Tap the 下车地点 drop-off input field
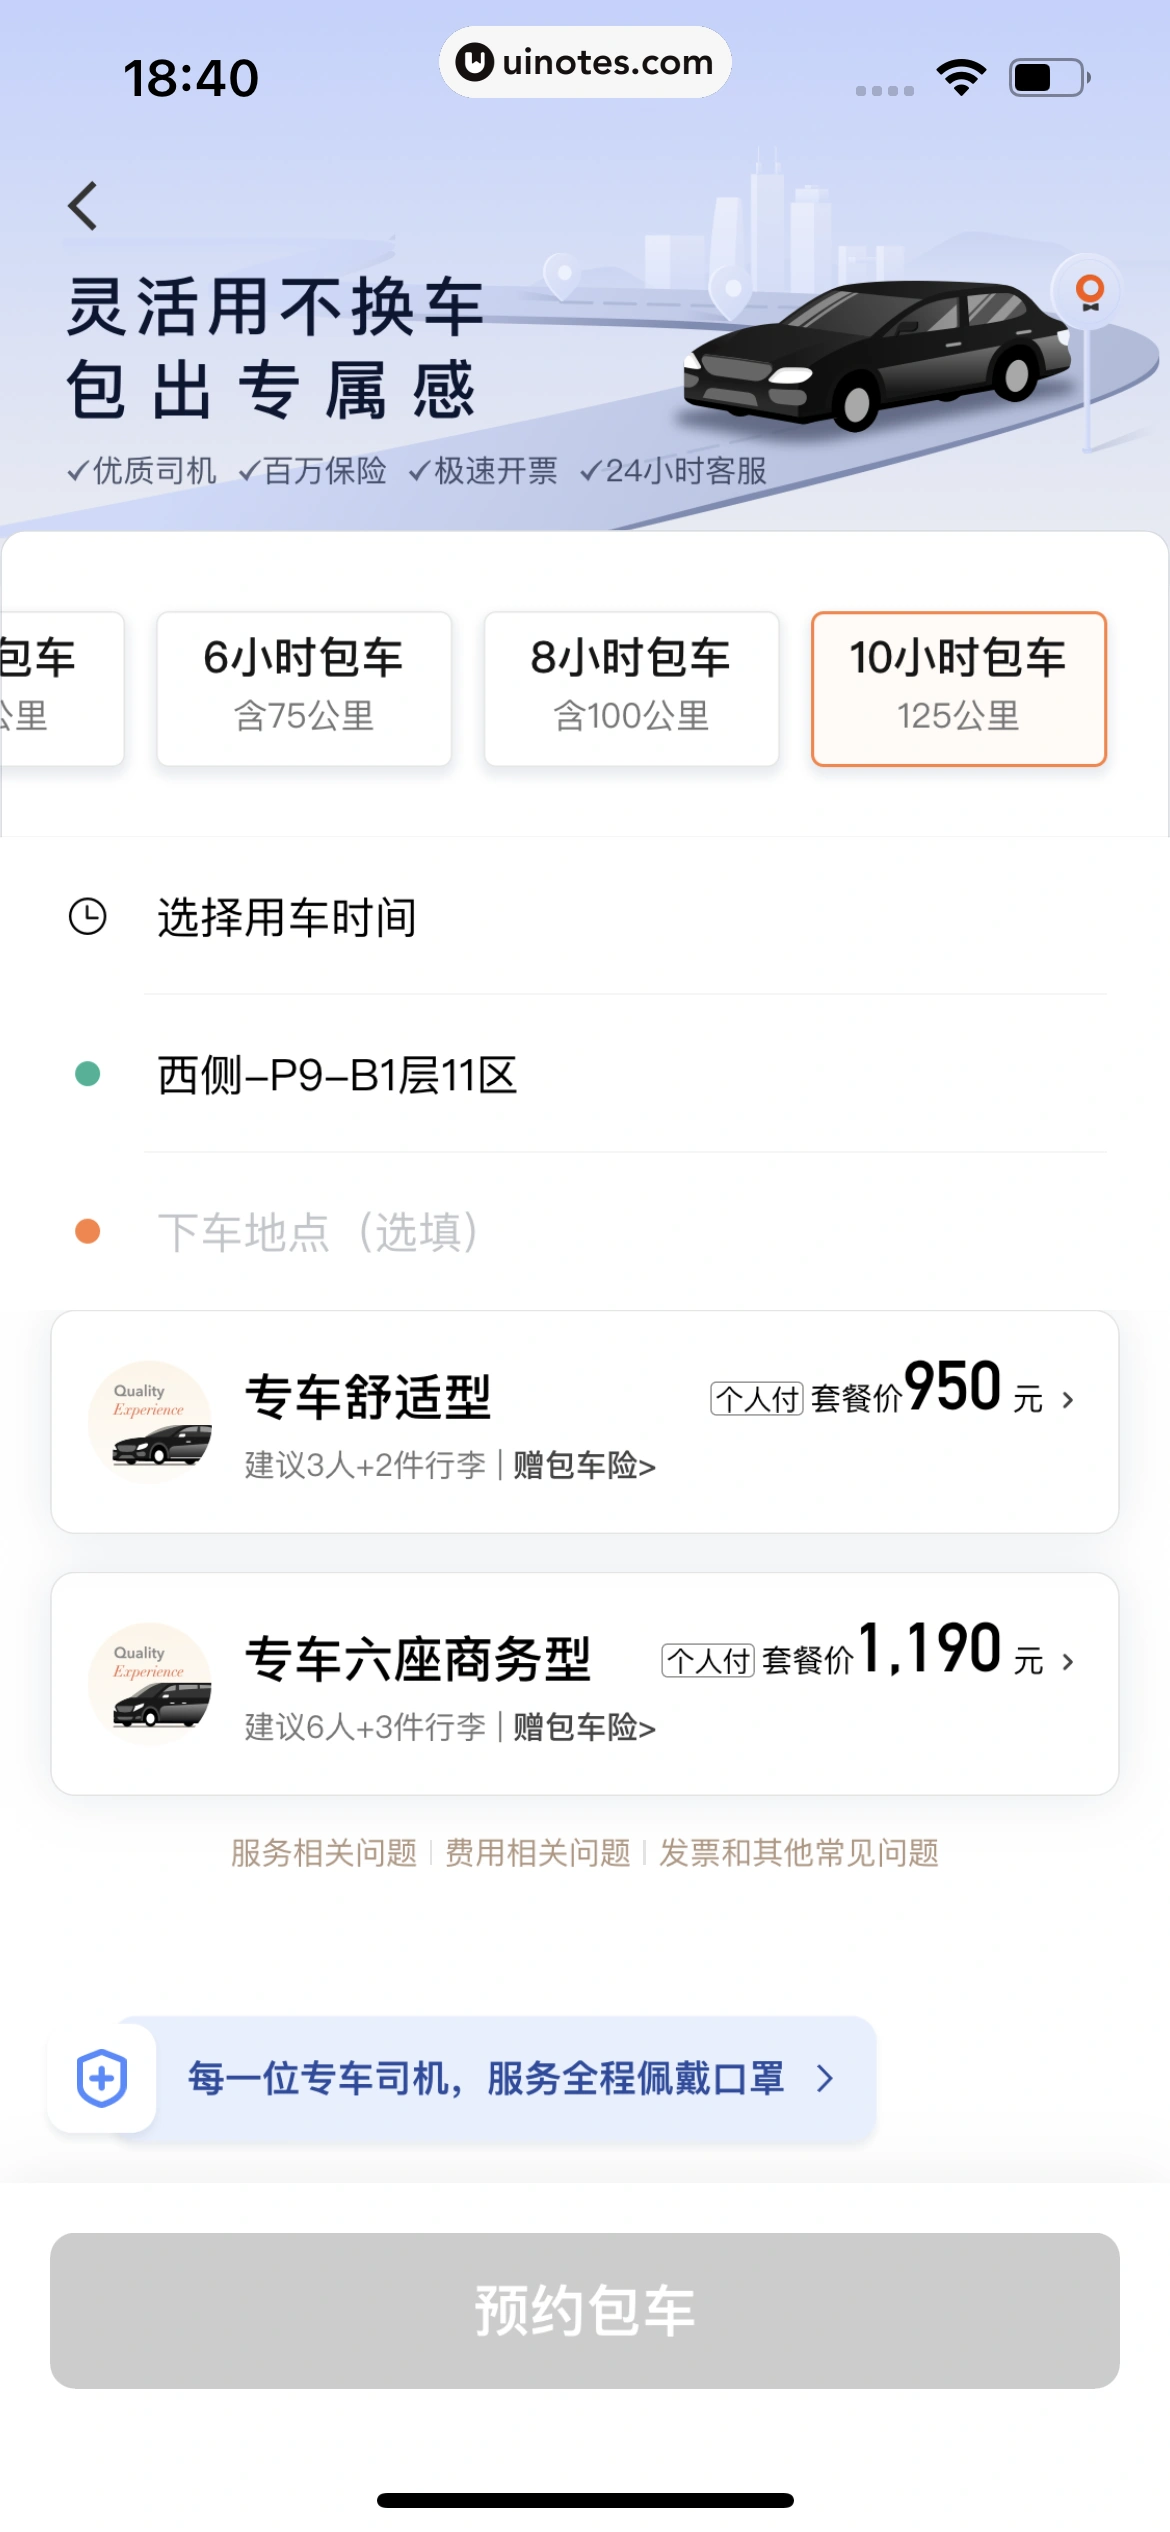The image size is (1170, 2532). pos(318,1232)
